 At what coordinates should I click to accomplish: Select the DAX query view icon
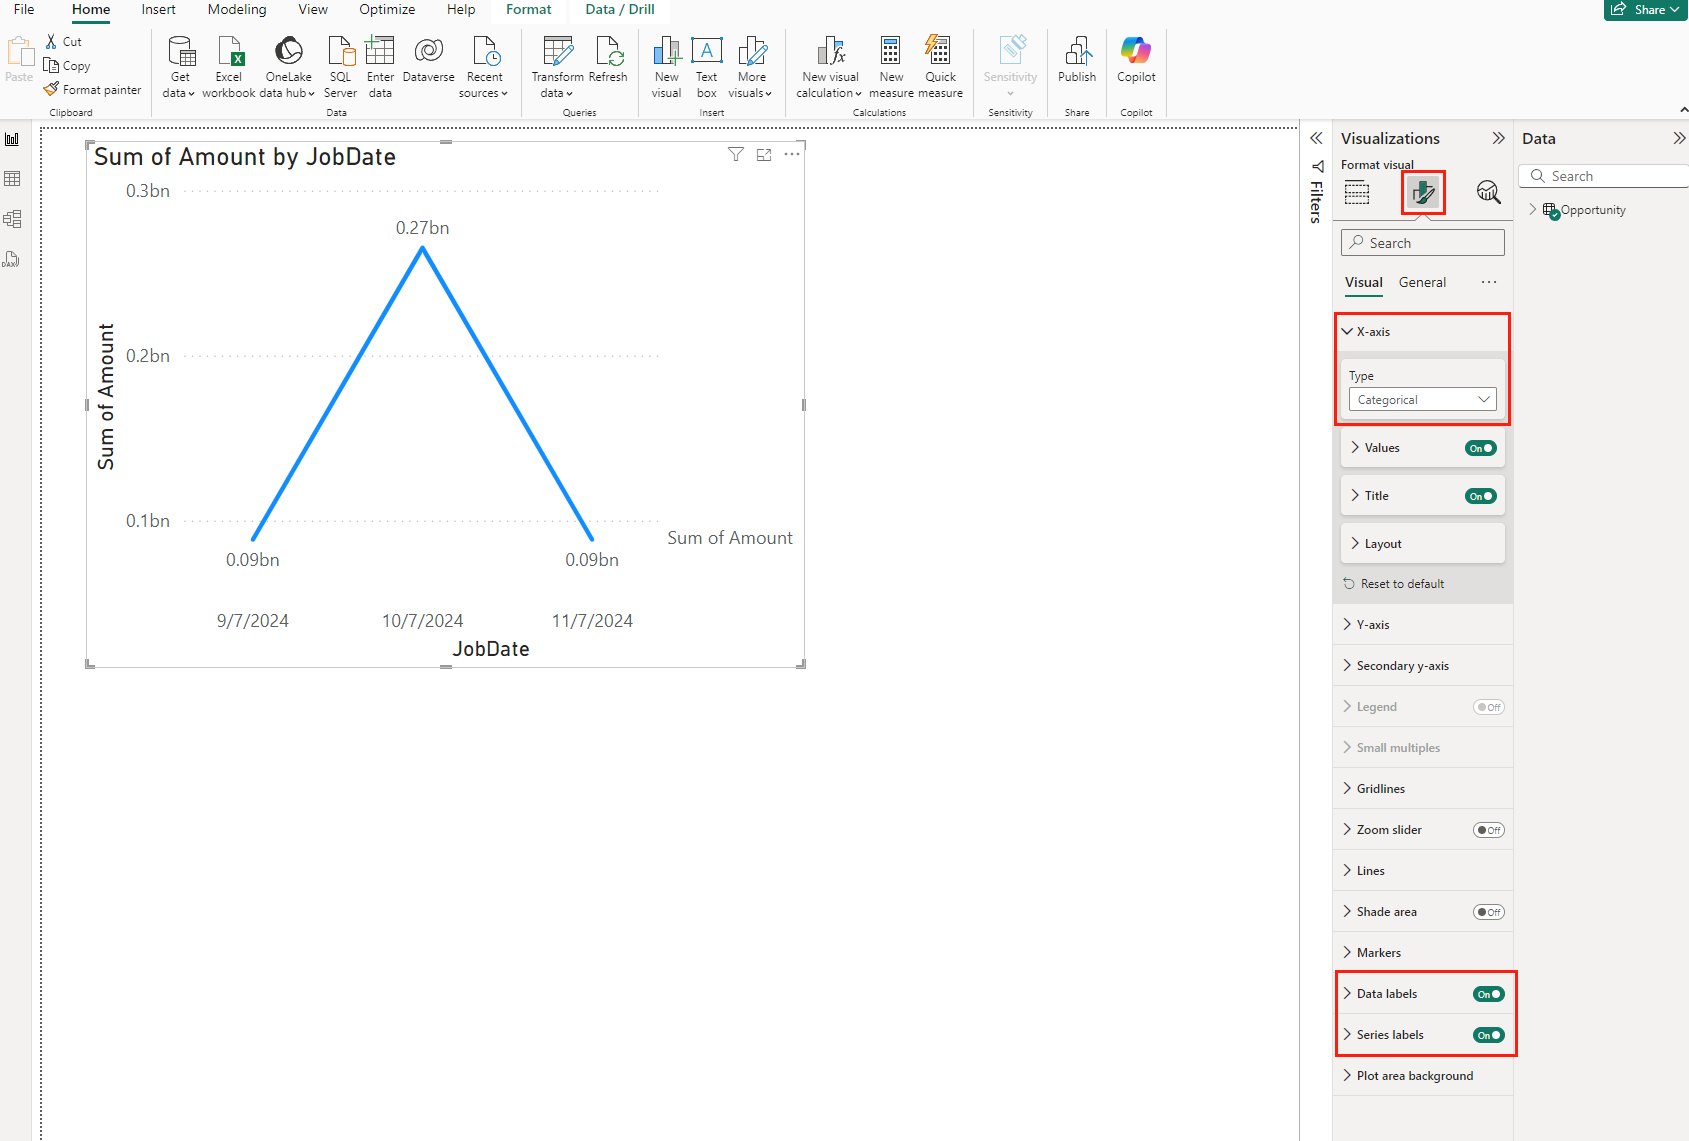(13, 259)
